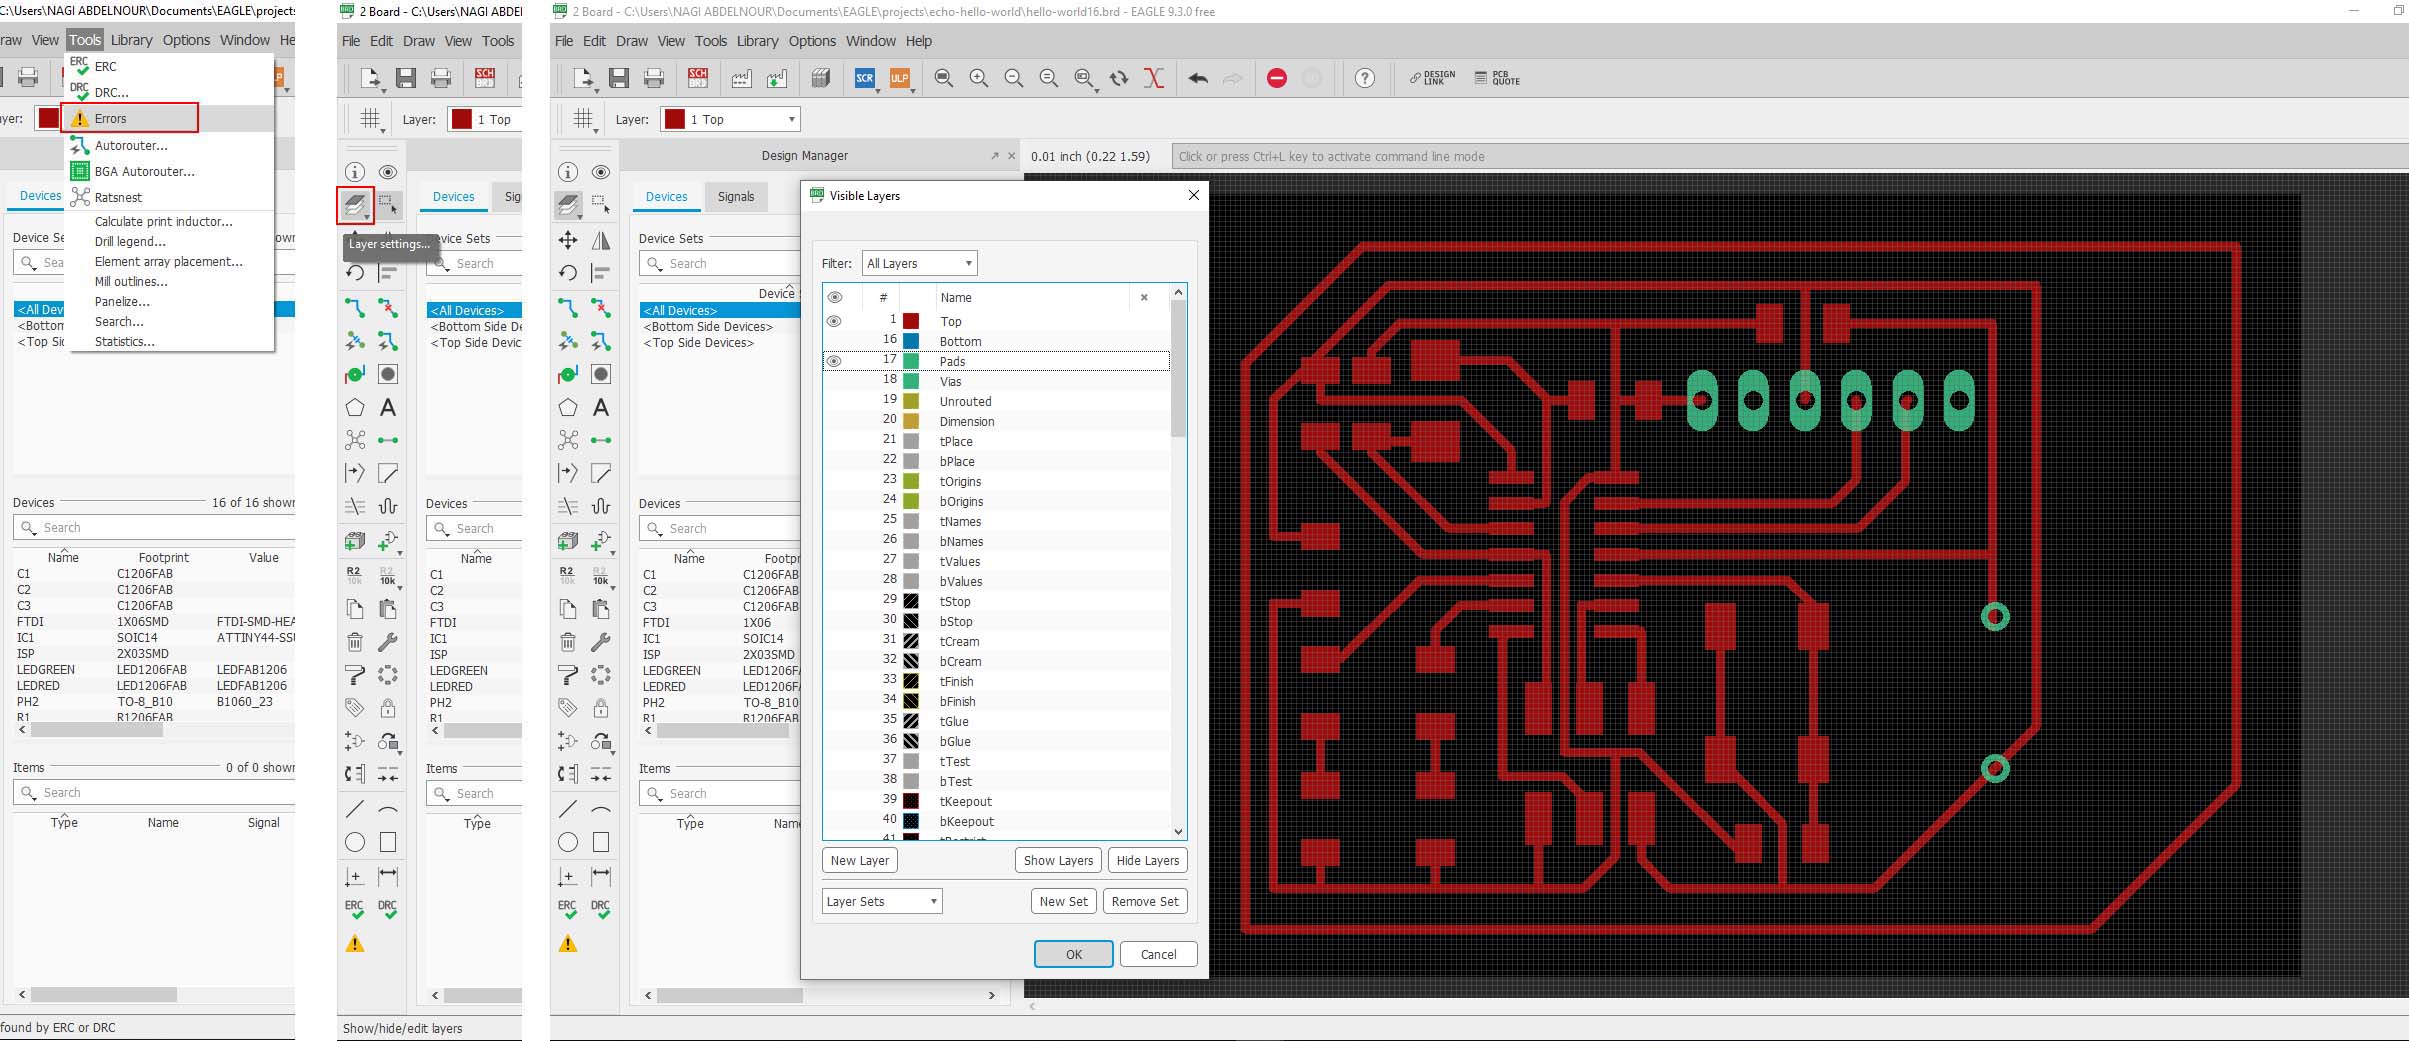The image size is (2409, 1041).
Task: Open Help with the question mark icon
Action: [1365, 78]
